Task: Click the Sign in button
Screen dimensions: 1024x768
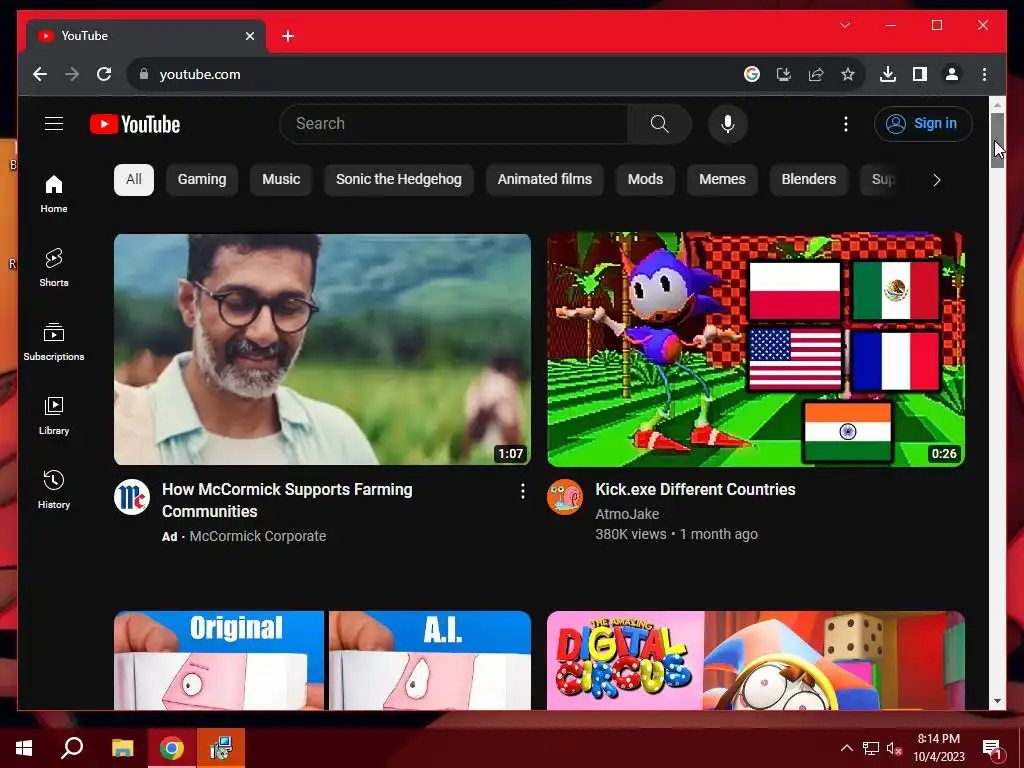Action: 923,124
